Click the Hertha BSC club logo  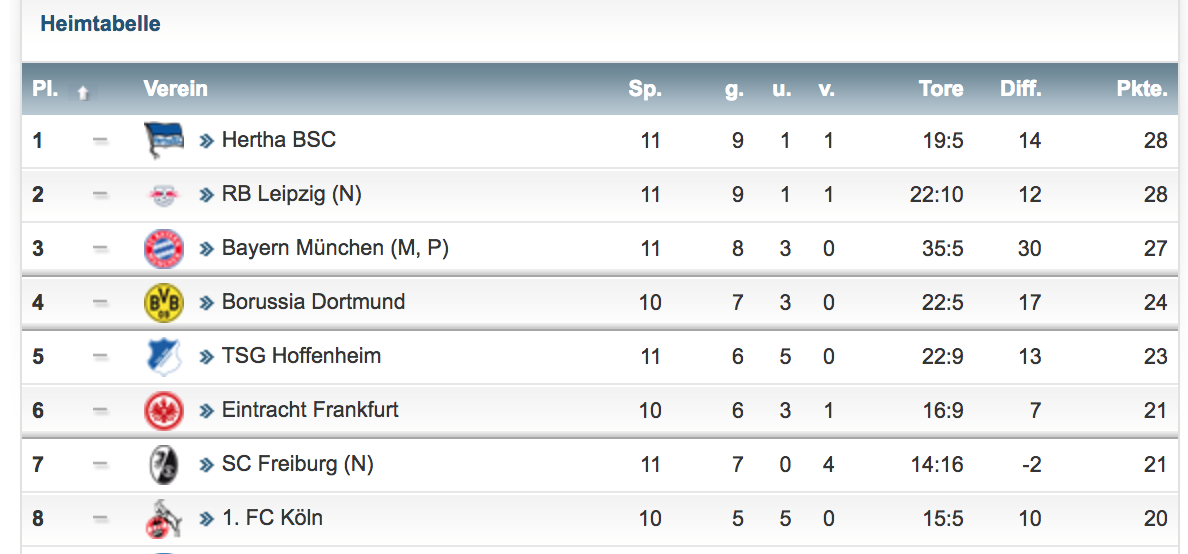pos(164,141)
